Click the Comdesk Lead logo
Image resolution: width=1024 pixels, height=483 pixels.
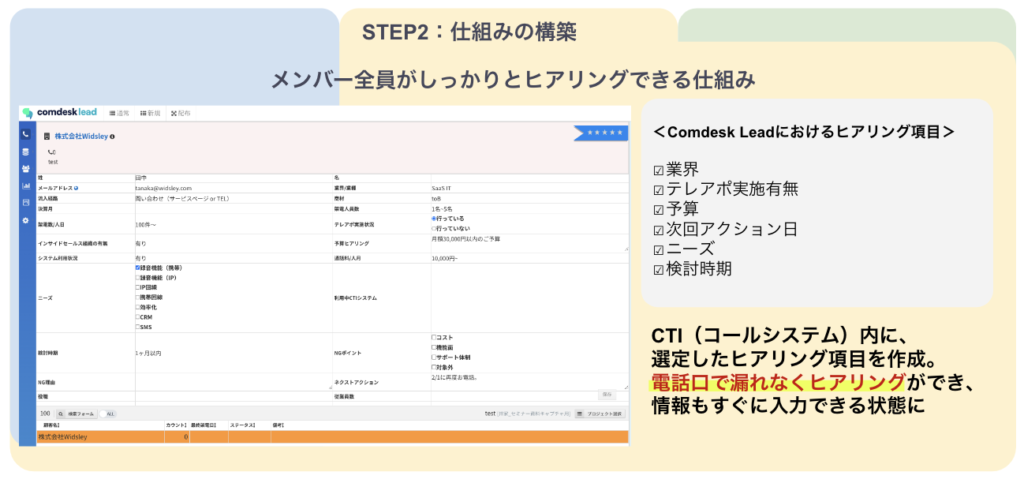(60, 112)
